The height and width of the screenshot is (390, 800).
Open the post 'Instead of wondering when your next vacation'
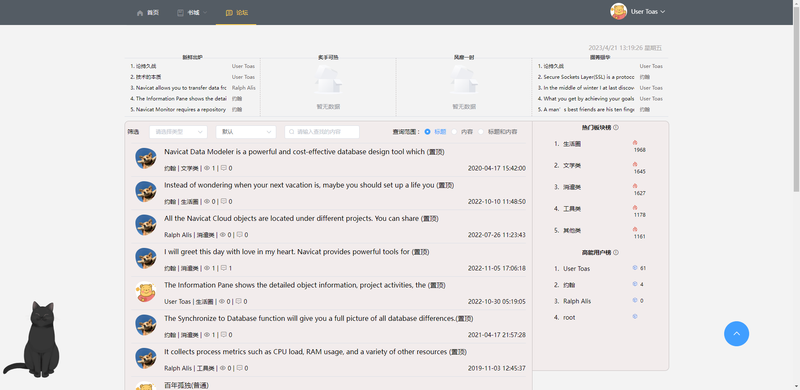coord(309,185)
